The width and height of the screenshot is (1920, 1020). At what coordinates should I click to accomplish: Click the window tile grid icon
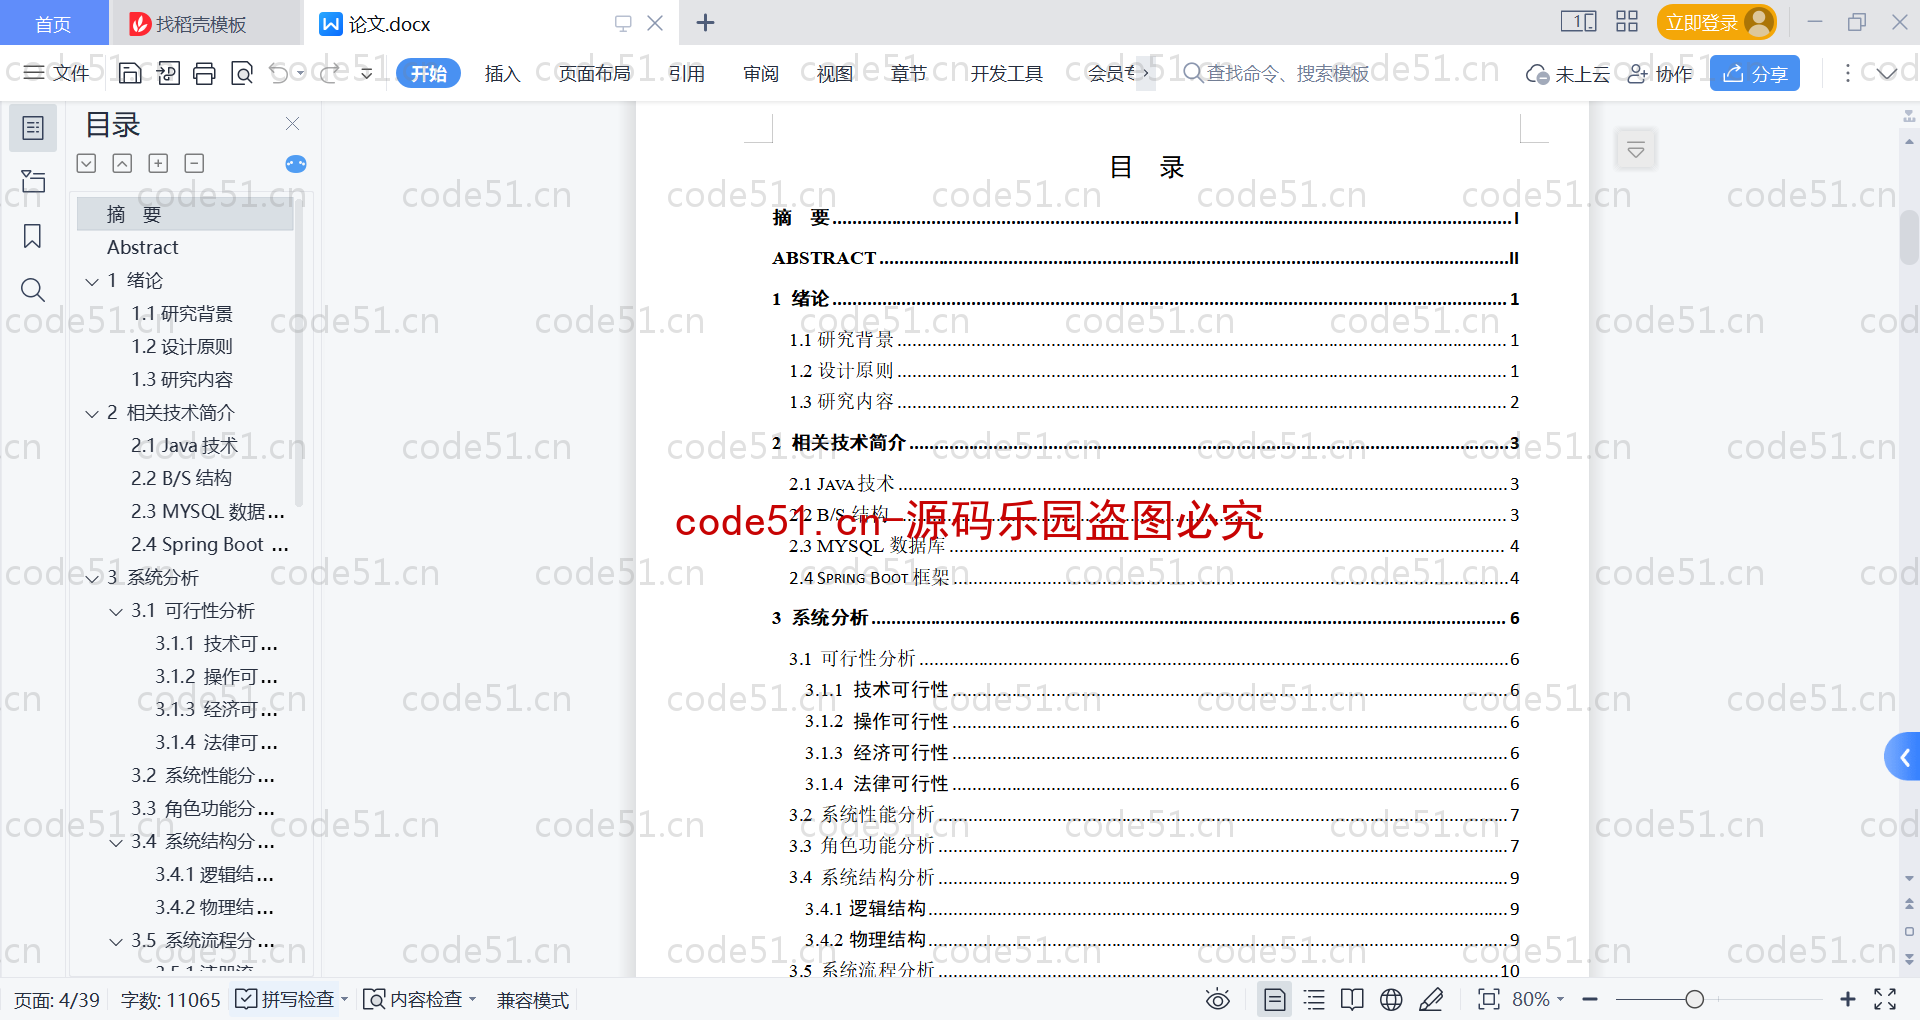pos(1627,22)
